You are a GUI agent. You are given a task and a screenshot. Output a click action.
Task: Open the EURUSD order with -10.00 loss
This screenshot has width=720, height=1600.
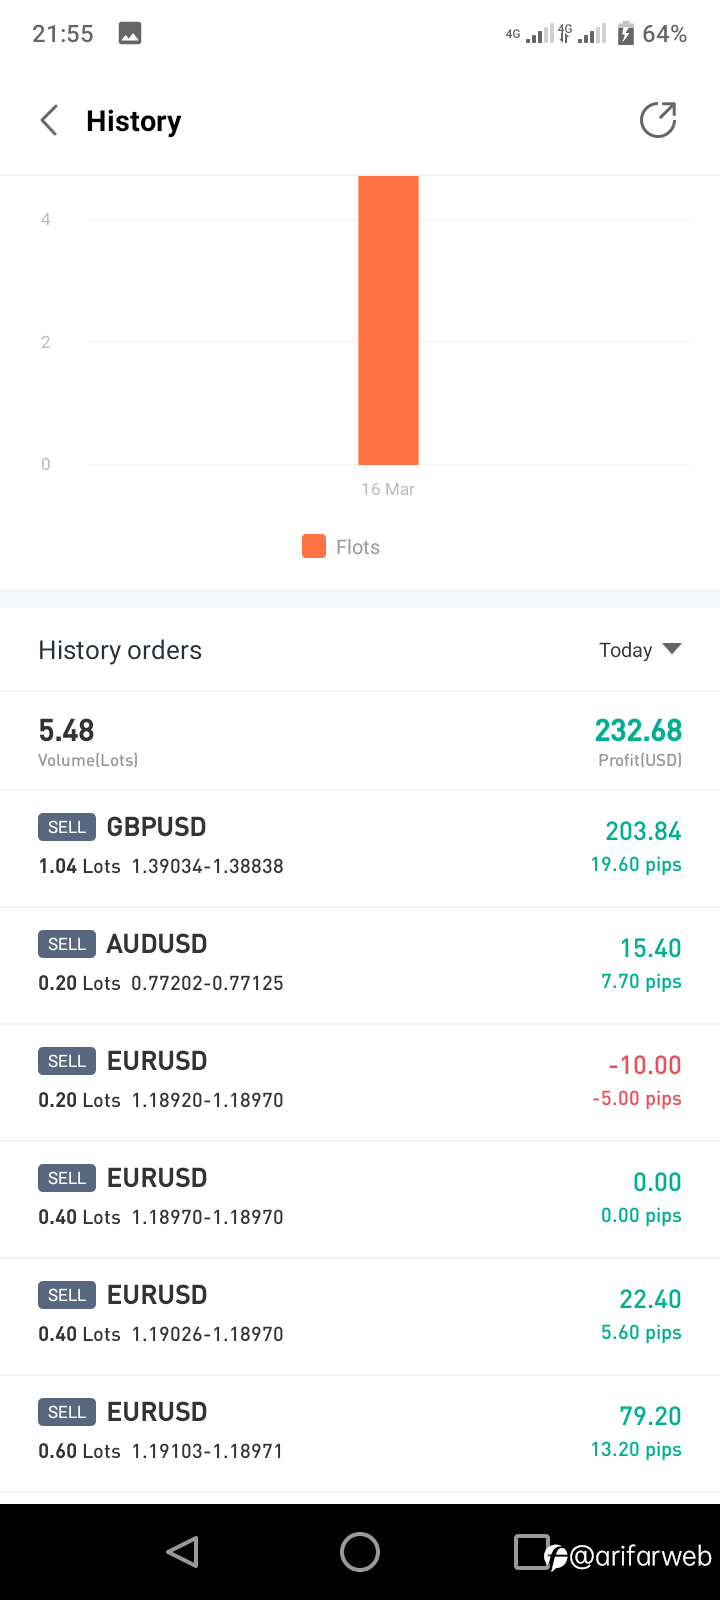360,1082
